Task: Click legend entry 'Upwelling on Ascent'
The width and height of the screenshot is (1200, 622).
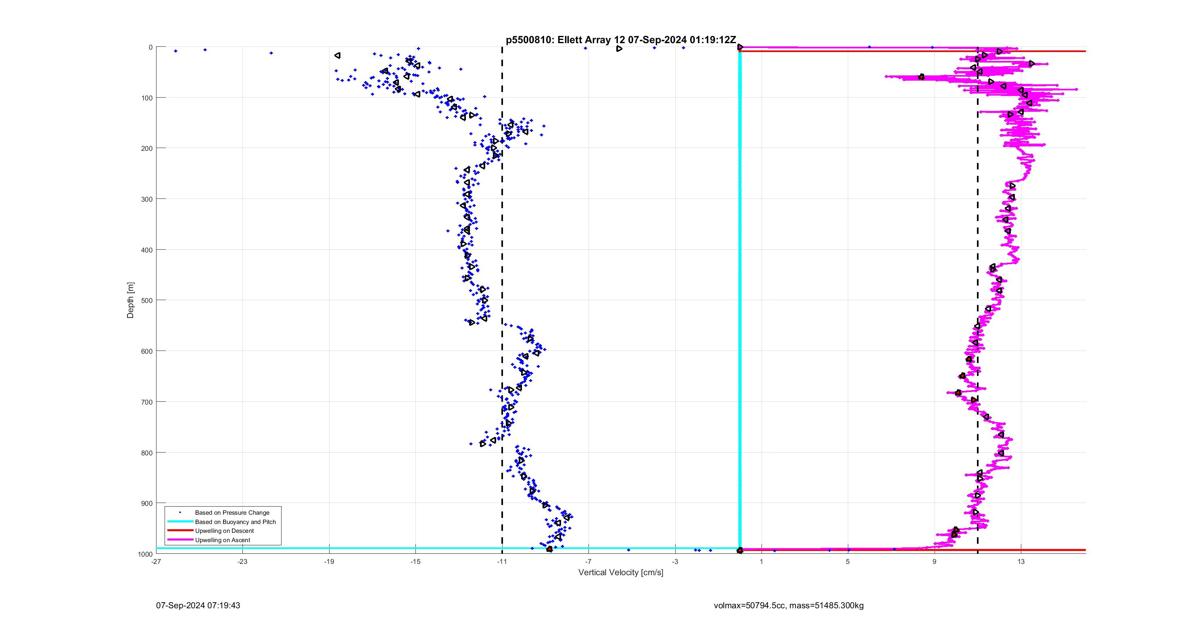Action: [223, 539]
